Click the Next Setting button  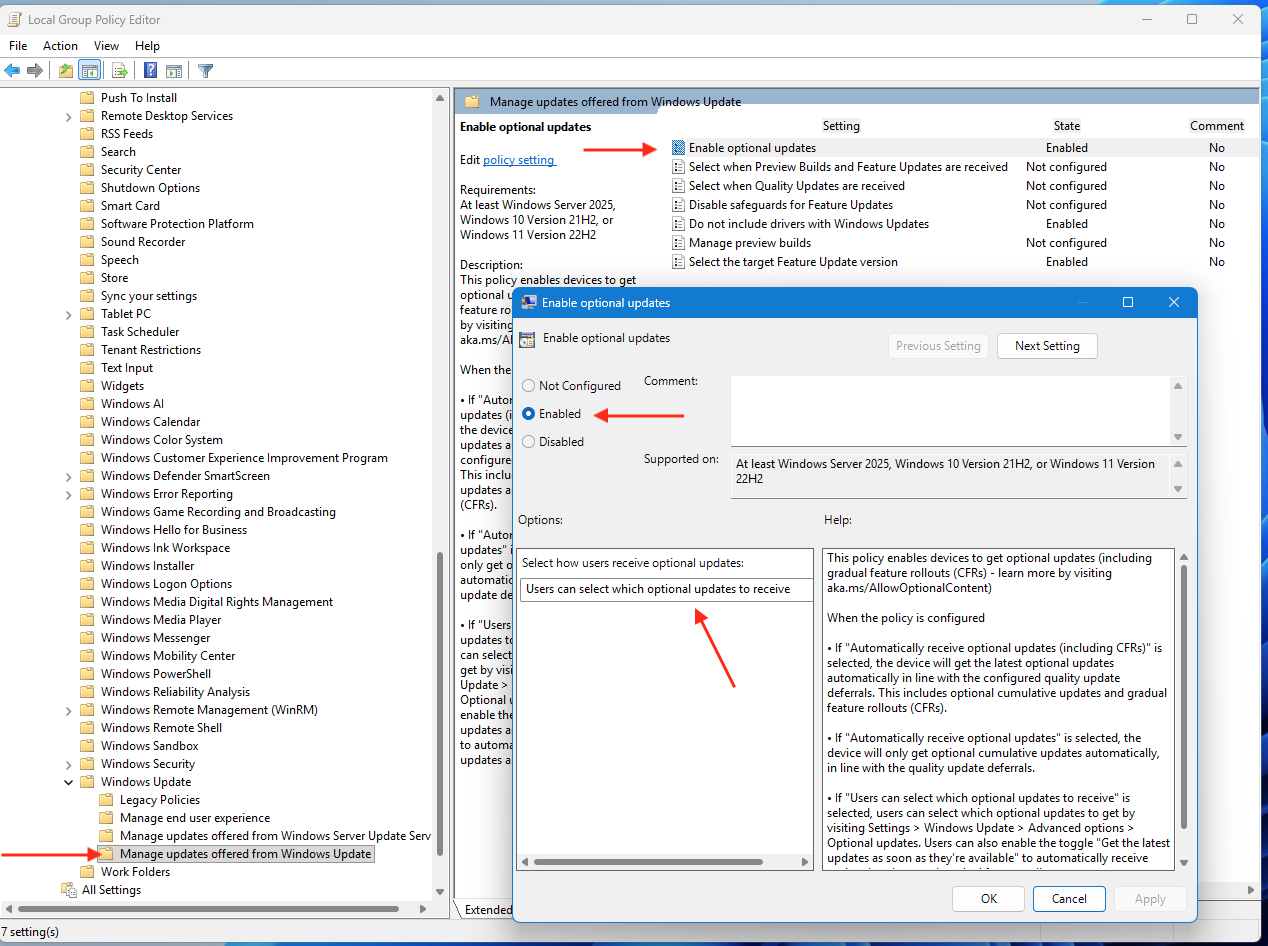point(1047,346)
